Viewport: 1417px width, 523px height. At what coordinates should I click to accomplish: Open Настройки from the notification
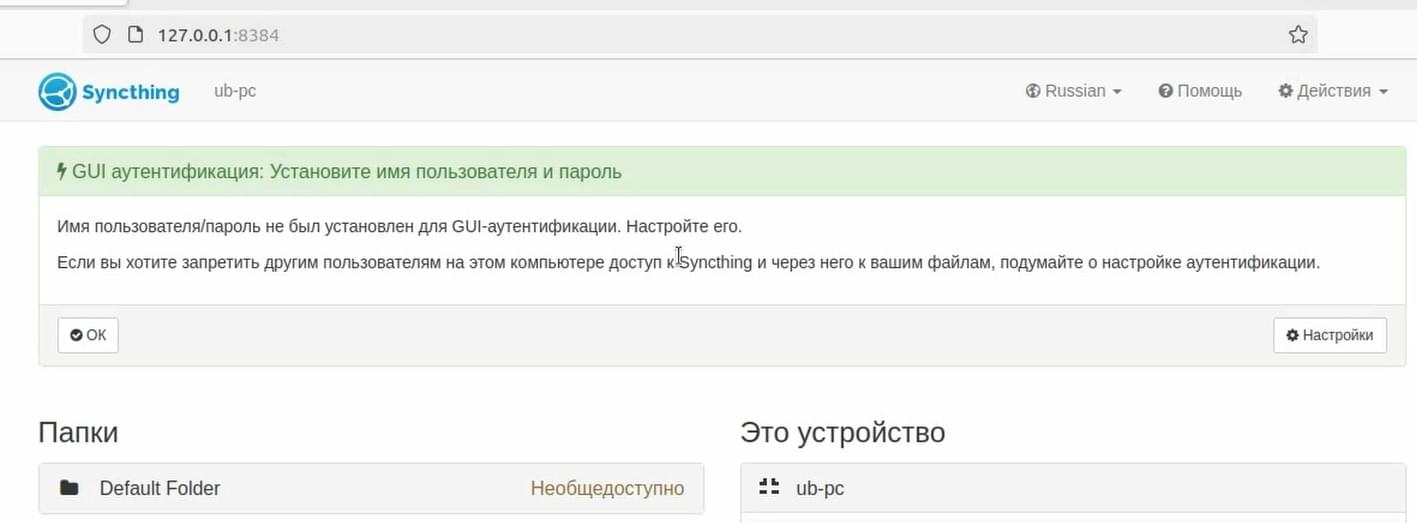1330,335
